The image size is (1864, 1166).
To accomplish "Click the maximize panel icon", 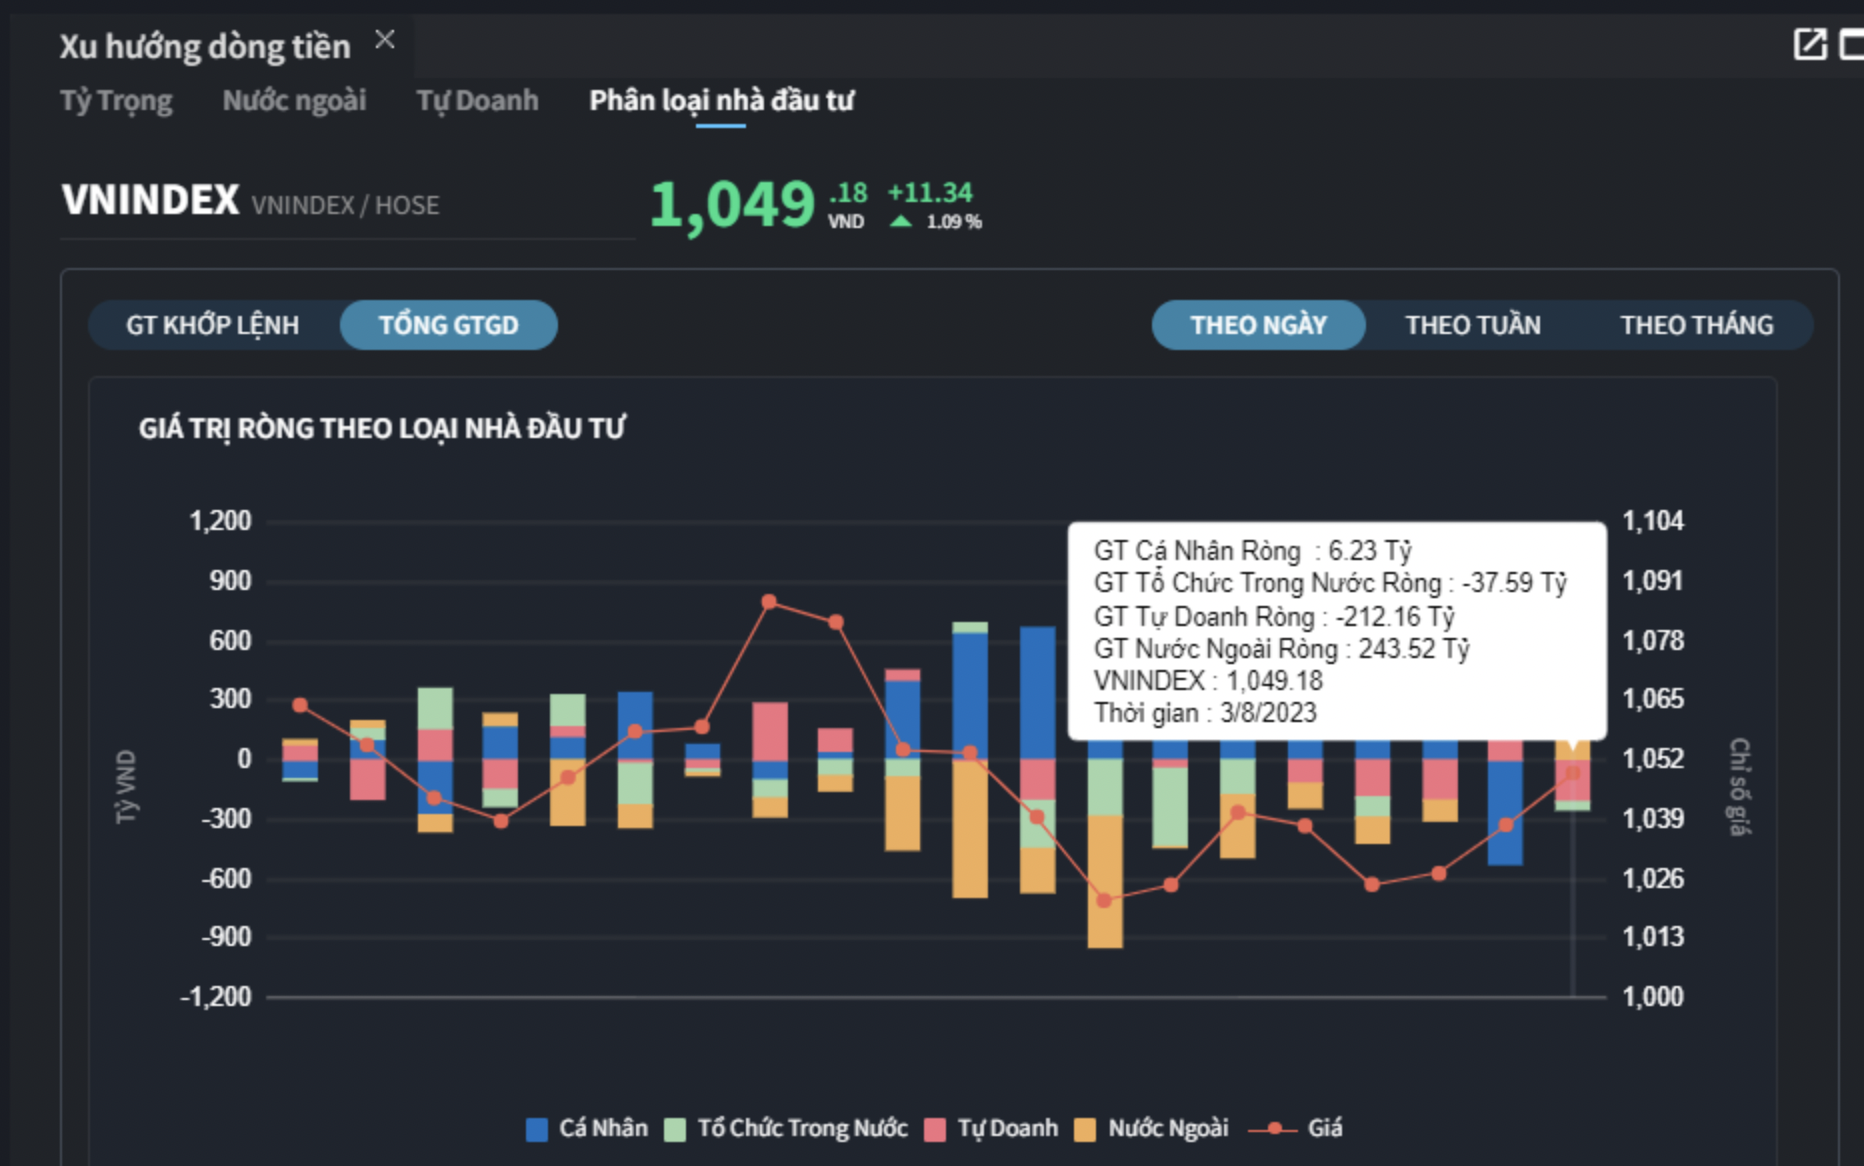I will click(x=1852, y=44).
